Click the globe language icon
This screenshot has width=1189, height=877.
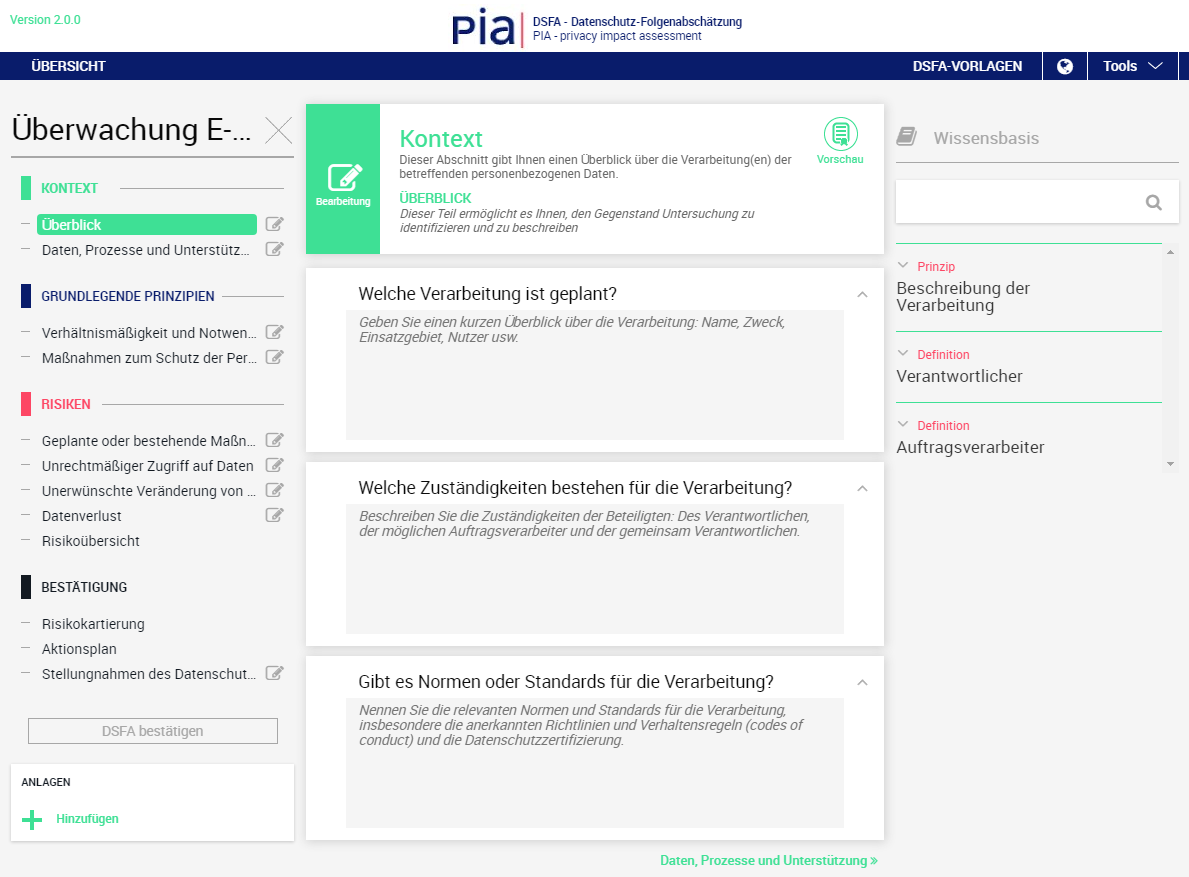[1065, 66]
